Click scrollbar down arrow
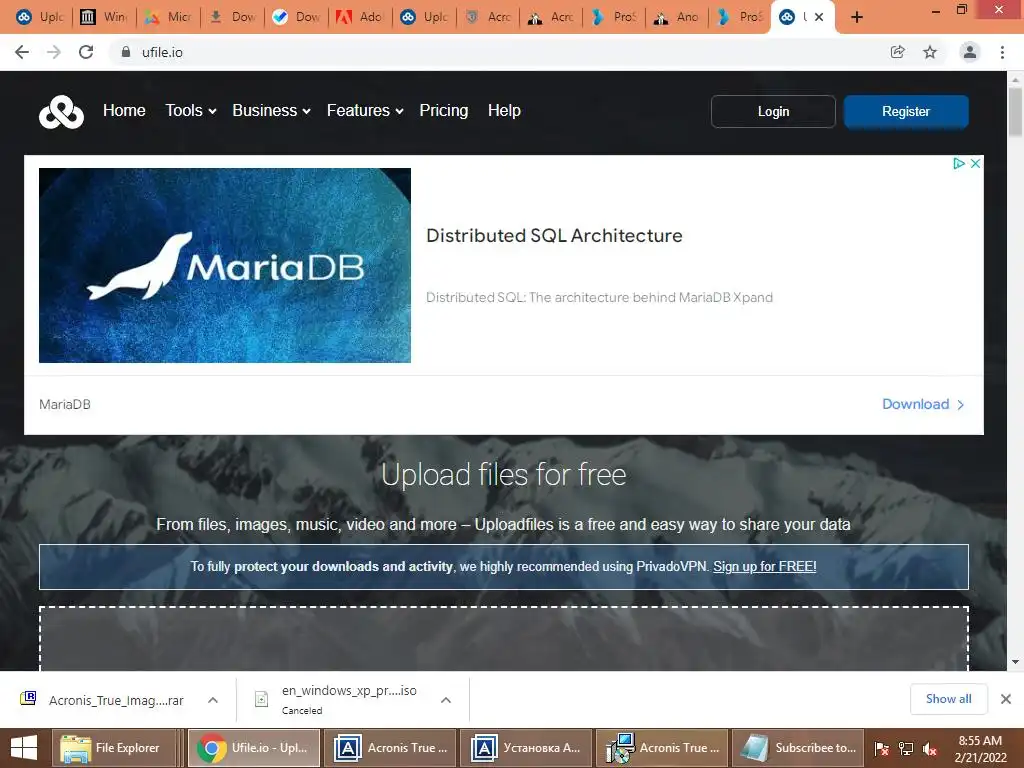 (1015, 662)
